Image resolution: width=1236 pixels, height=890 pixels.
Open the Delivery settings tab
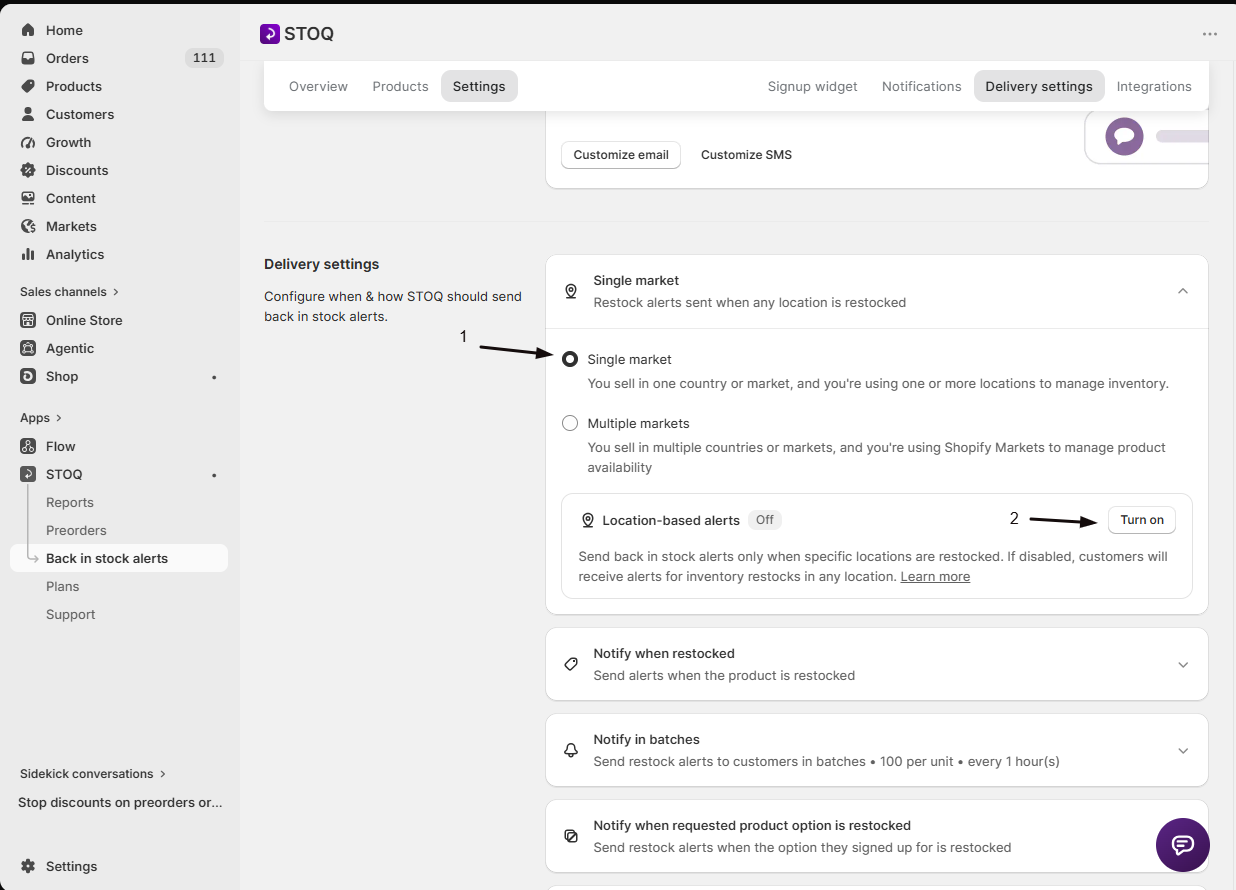click(1039, 86)
